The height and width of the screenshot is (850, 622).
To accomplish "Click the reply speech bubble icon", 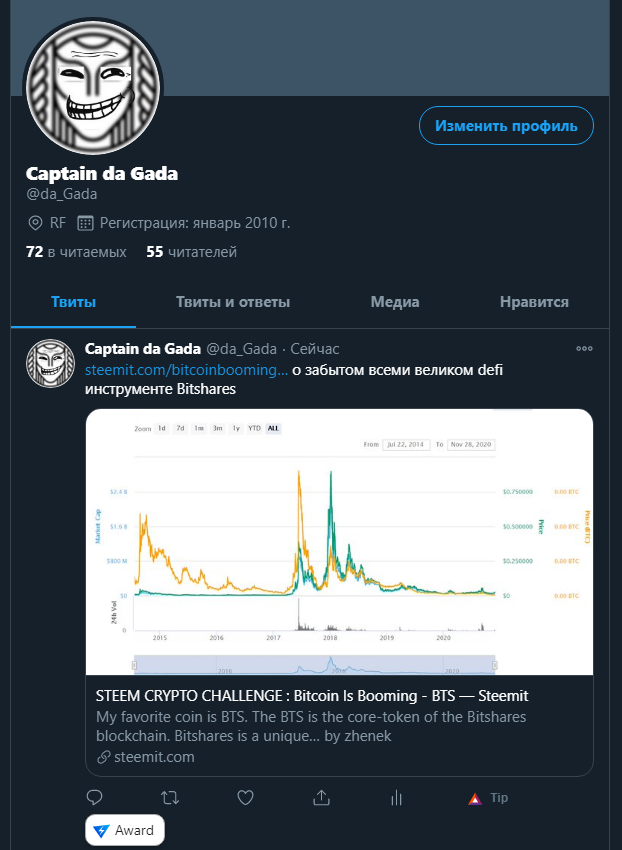I will (95, 797).
